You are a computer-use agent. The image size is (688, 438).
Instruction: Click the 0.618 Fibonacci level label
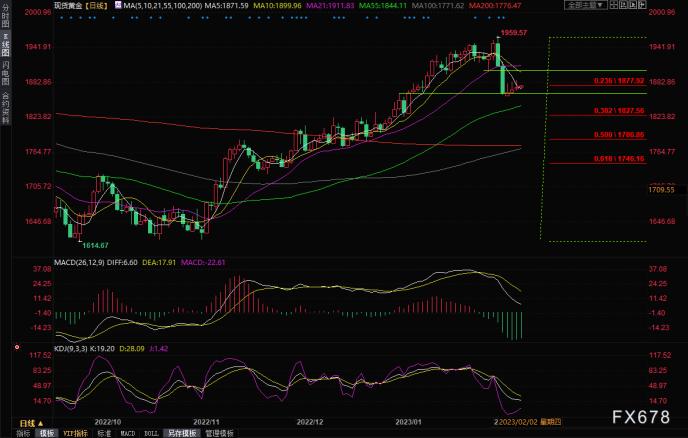point(619,158)
